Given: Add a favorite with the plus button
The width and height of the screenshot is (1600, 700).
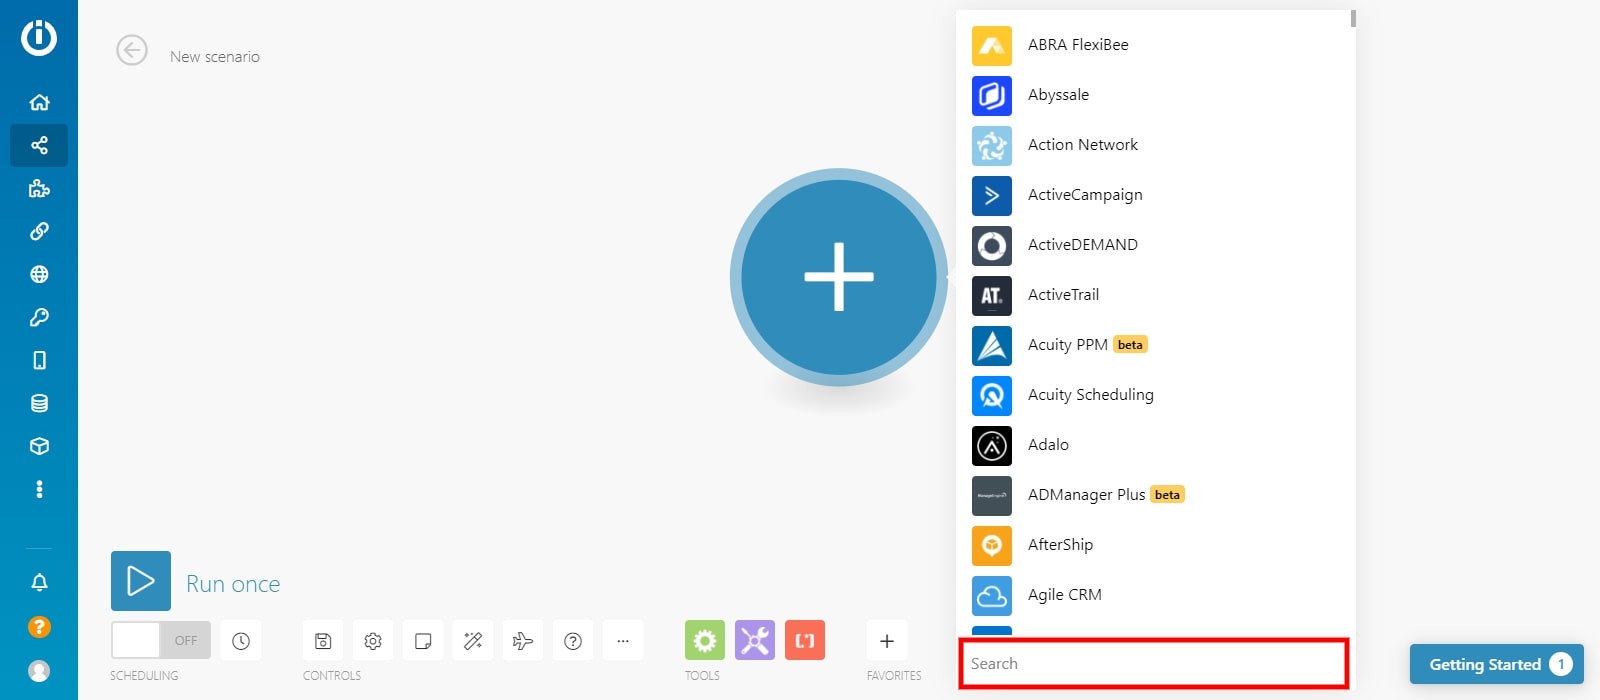Looking at the screenshot, I should 887,641.
